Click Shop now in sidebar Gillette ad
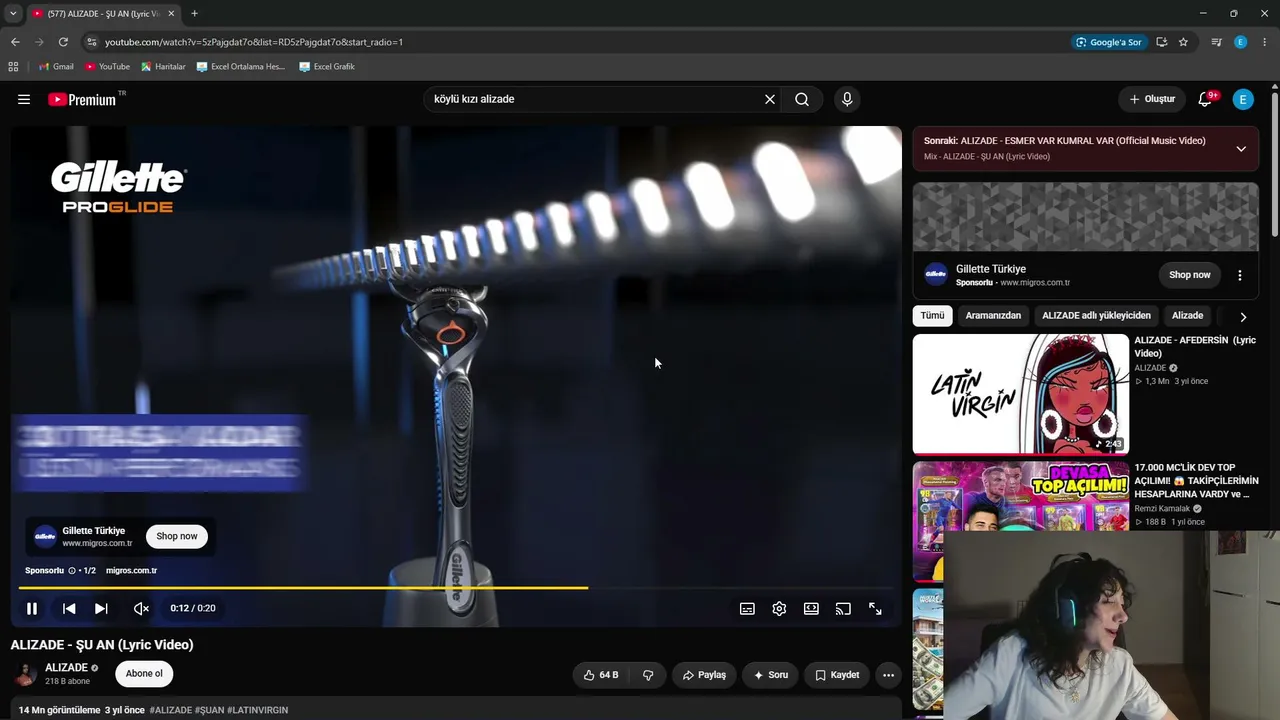This screenshot has height=720, width=1280. [x=1190, y=275]
